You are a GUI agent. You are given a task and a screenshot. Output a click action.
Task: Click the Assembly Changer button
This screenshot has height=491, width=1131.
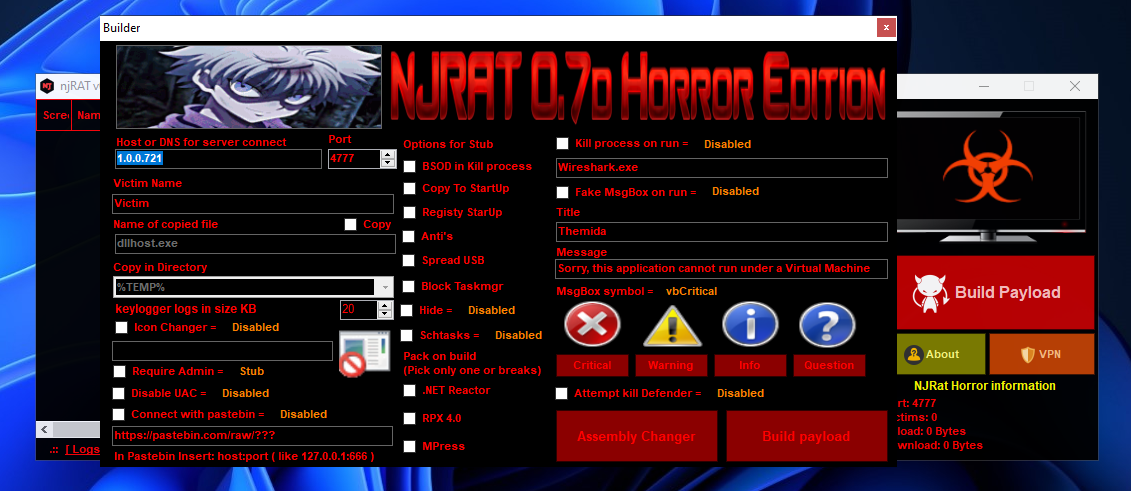click(636, 436)
